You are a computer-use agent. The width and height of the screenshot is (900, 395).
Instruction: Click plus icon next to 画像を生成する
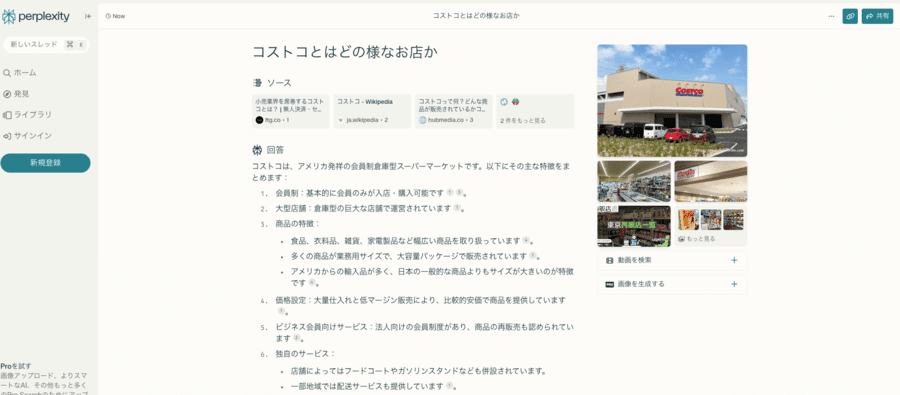[x=734, y=284]
